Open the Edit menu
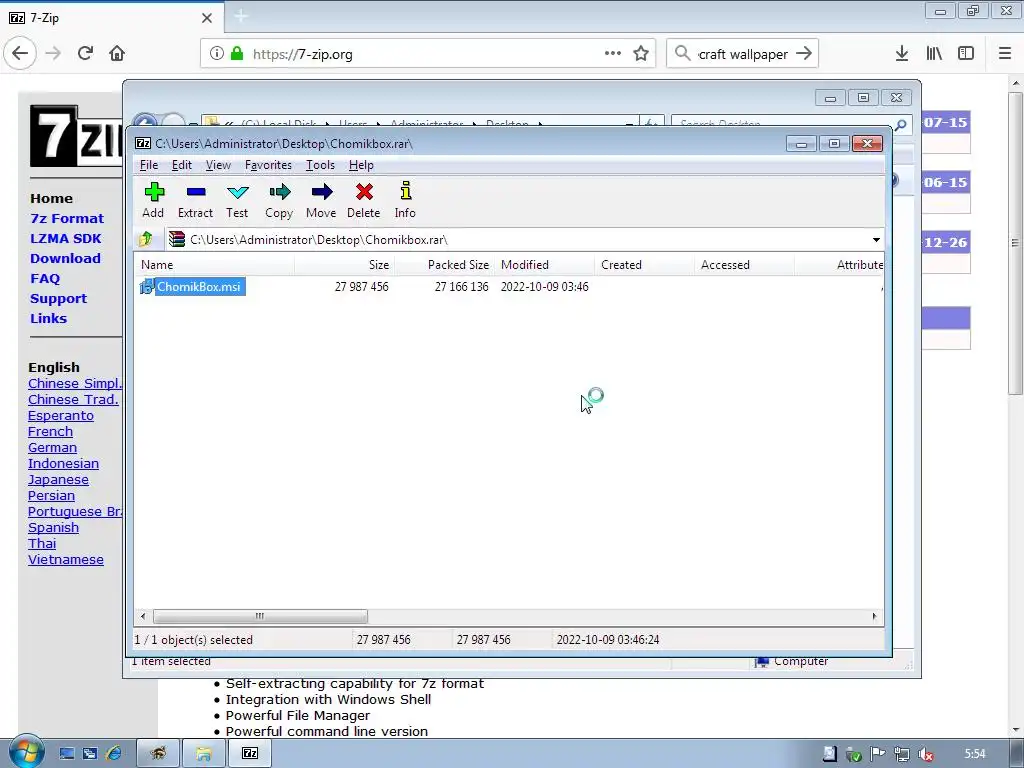This screenshot has width=1024, height=768. click(182, 165)
